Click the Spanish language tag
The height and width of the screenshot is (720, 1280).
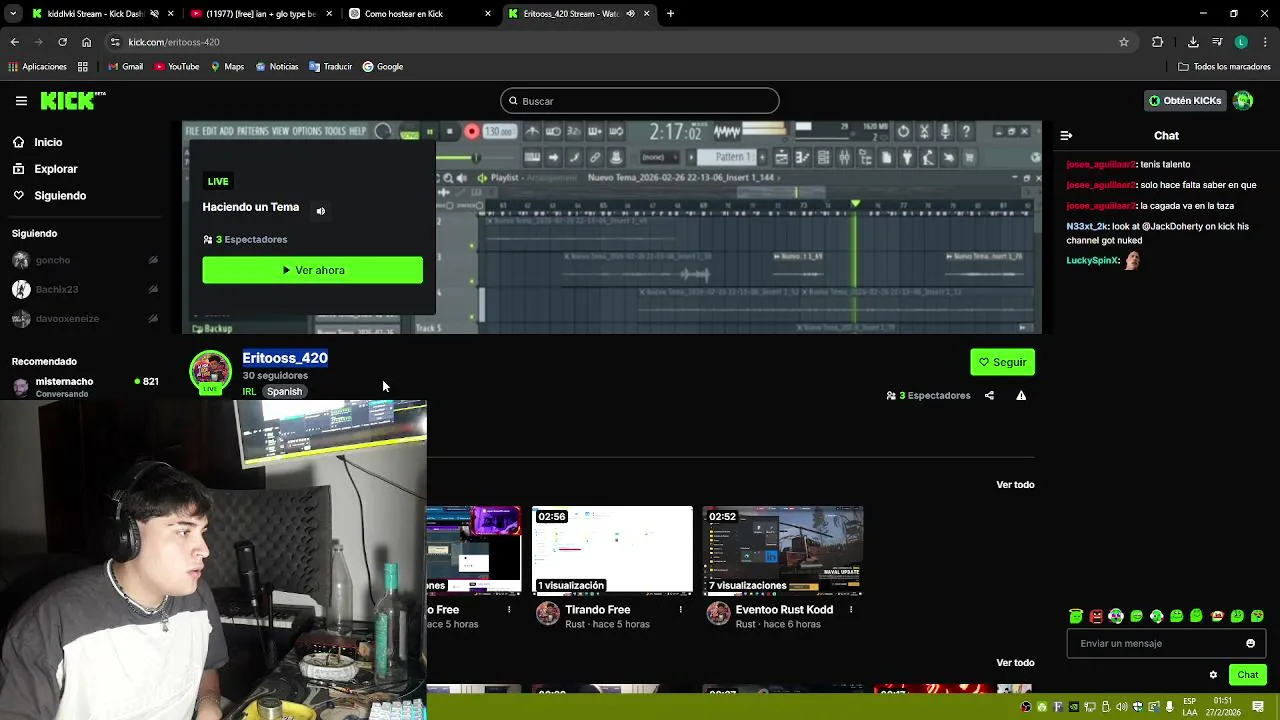tap(284, 392)
